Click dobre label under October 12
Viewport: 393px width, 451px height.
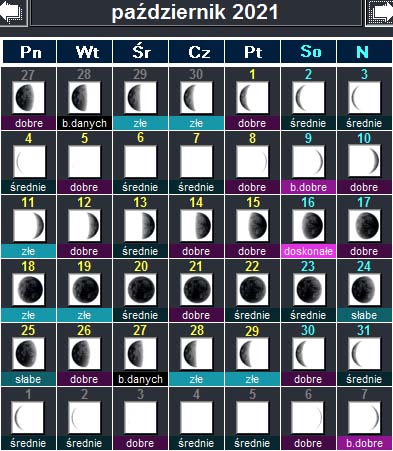[84, 251]
